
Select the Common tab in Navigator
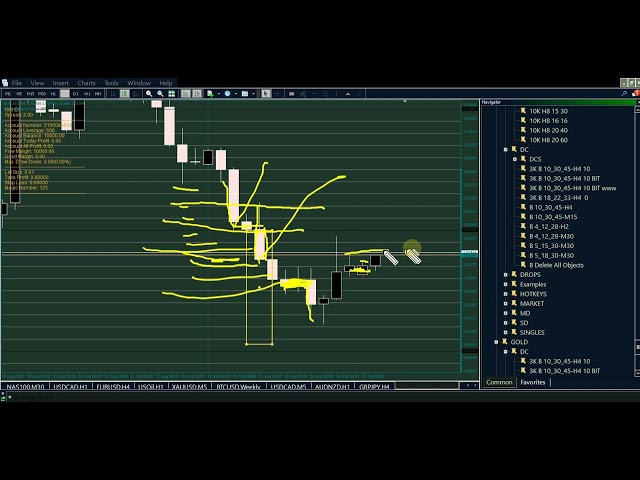click(x=499, y=382)
